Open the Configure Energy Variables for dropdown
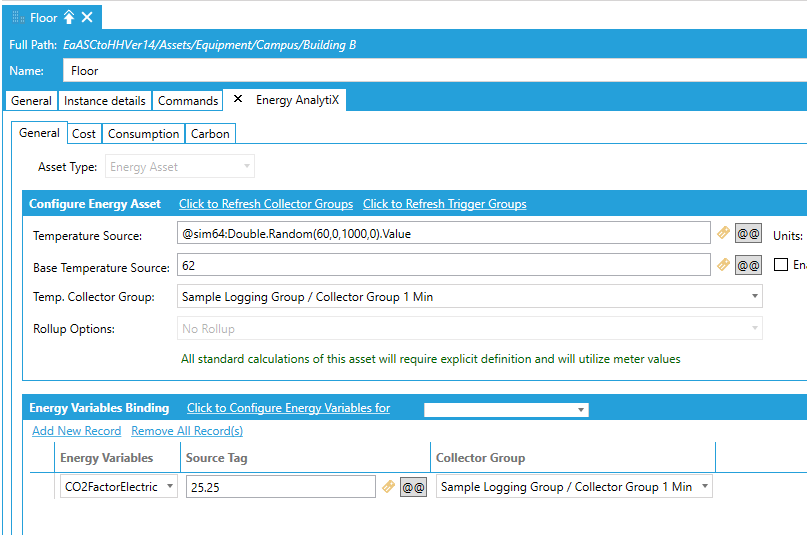Image resolution: width=807 pixels, height=535 pixels. (506, 409)
